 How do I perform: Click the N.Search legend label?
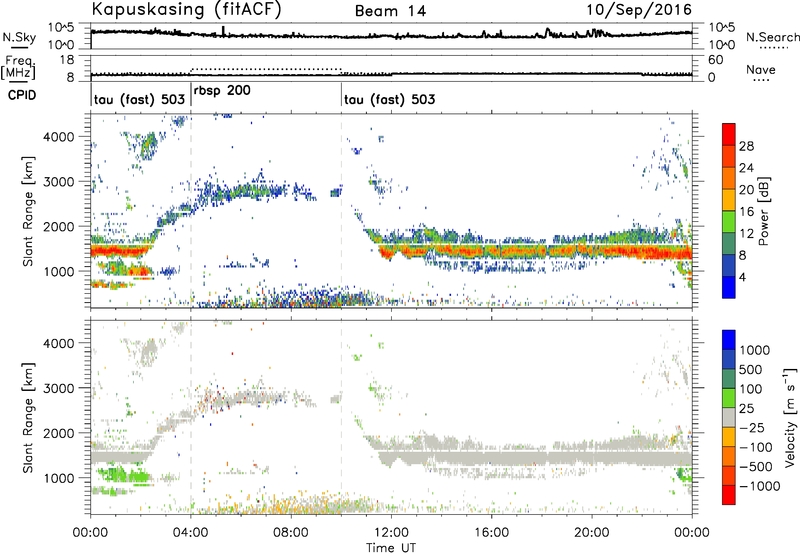tap(772, 37)
